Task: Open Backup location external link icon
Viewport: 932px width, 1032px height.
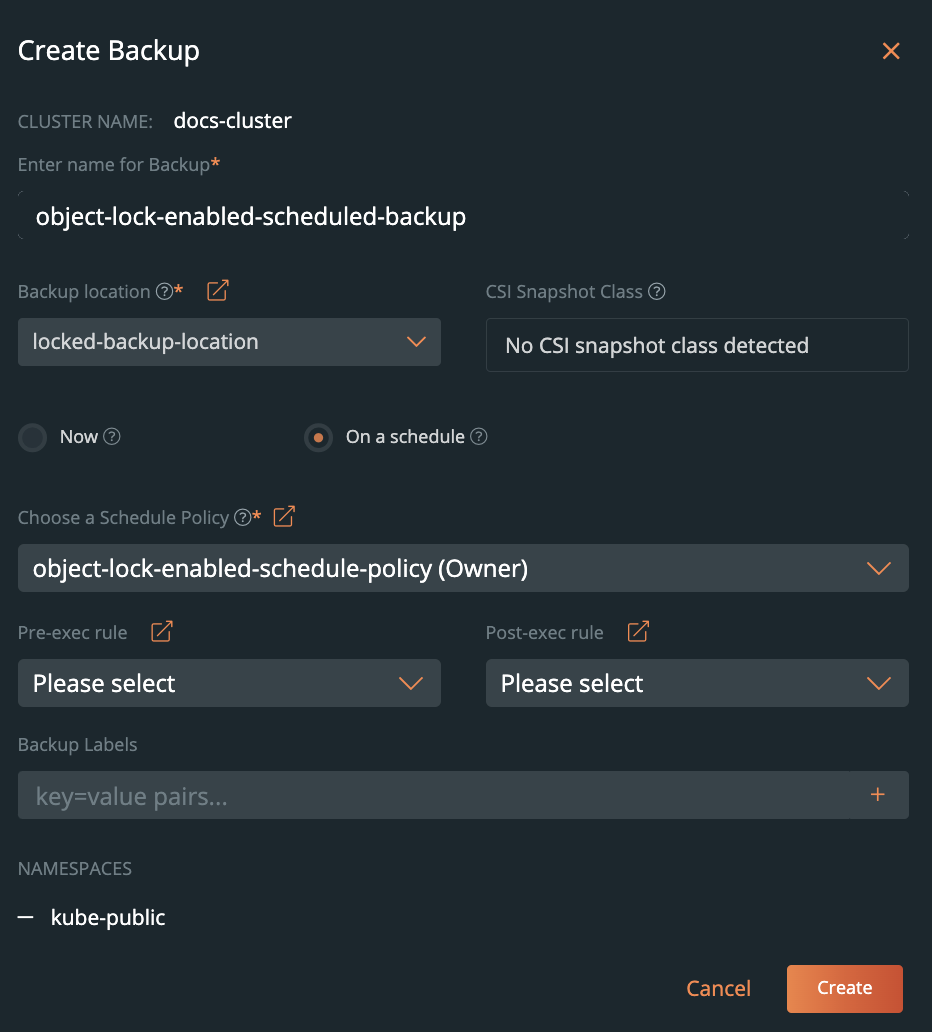Action: (x=218, y=291)
